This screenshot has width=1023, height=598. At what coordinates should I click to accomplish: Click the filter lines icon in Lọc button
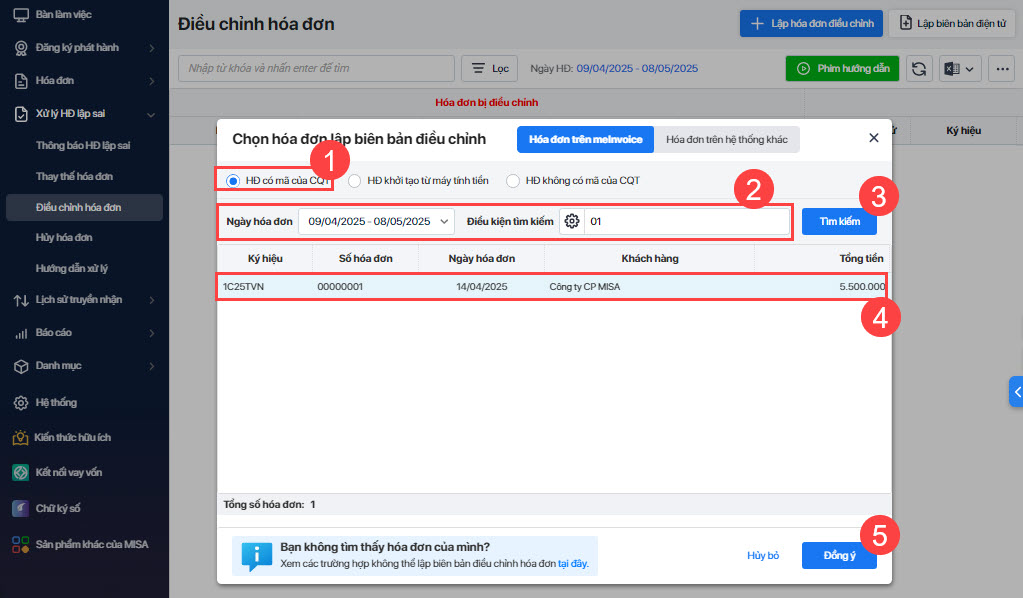pyautogui.click(x=478, y=68)
